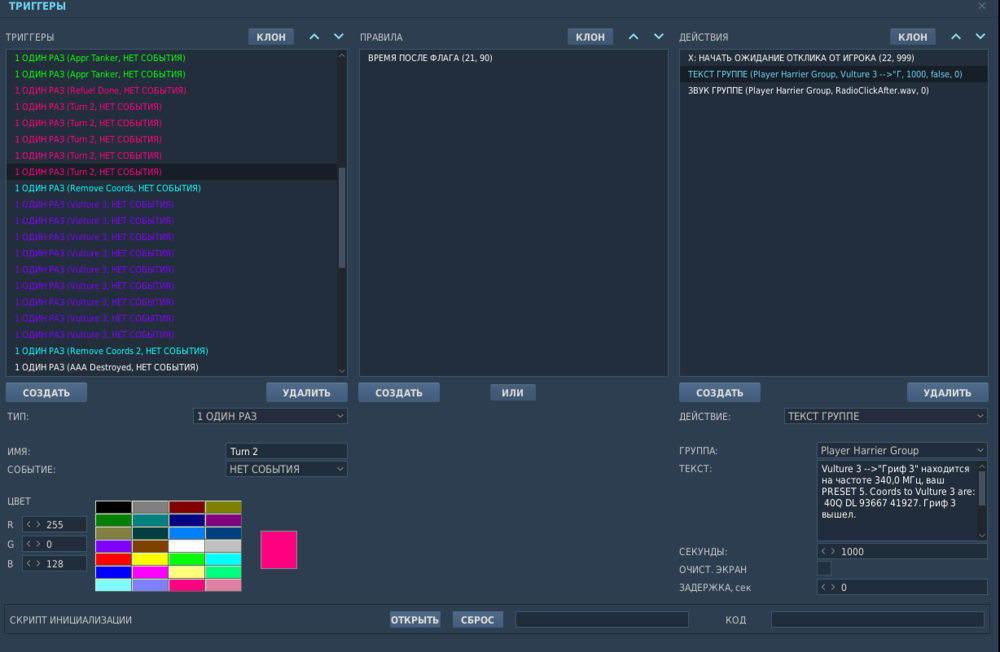
Task: Pick the cyan color swatch
Action: [223, 559]
